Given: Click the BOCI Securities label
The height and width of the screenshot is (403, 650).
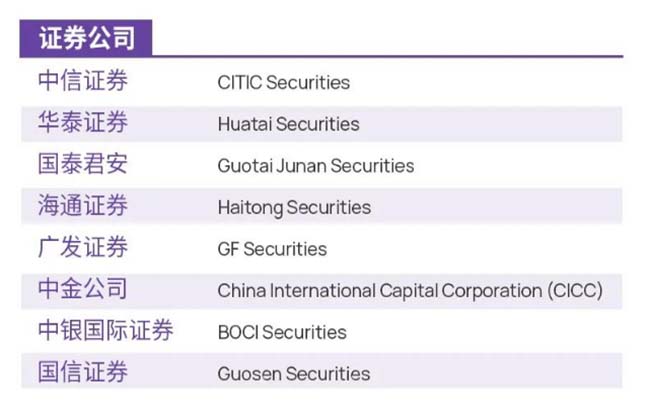Looking at the screenshot, I should 282,332.
